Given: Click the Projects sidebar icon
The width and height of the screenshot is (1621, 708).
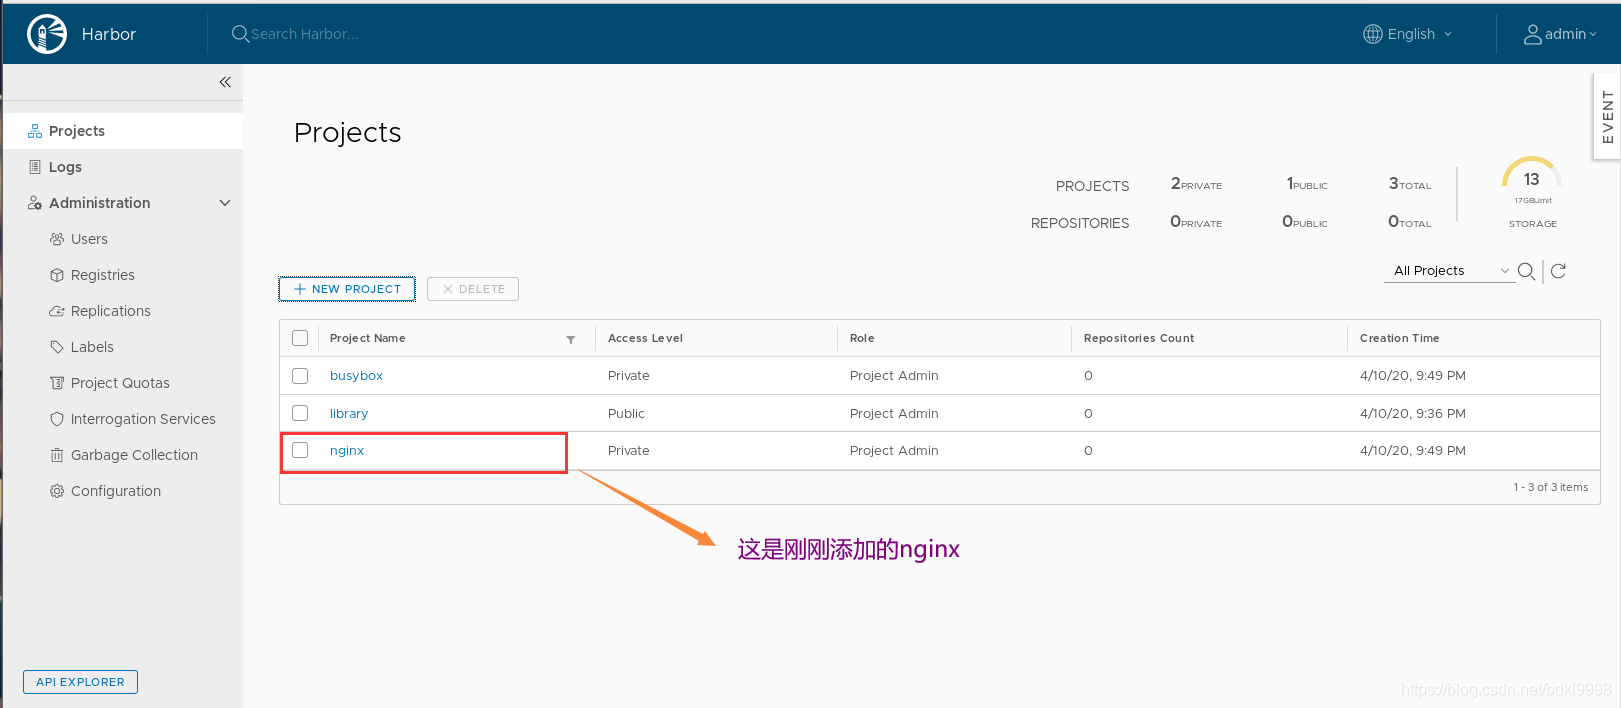Looking at the screenshot, I should [x=35, y=131].
